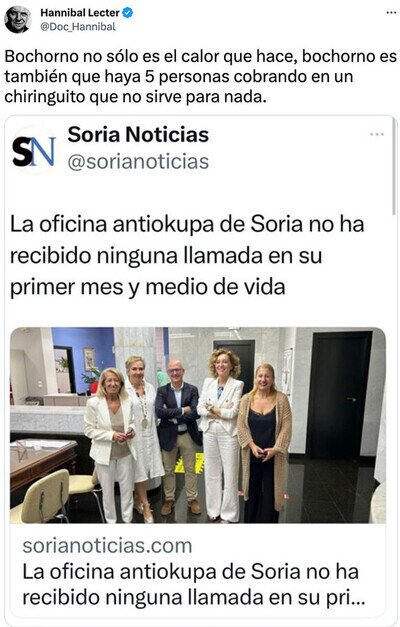
Task: Open the three-dot menu on Hannibal Lecter's tweet
Action: point(391,13)
